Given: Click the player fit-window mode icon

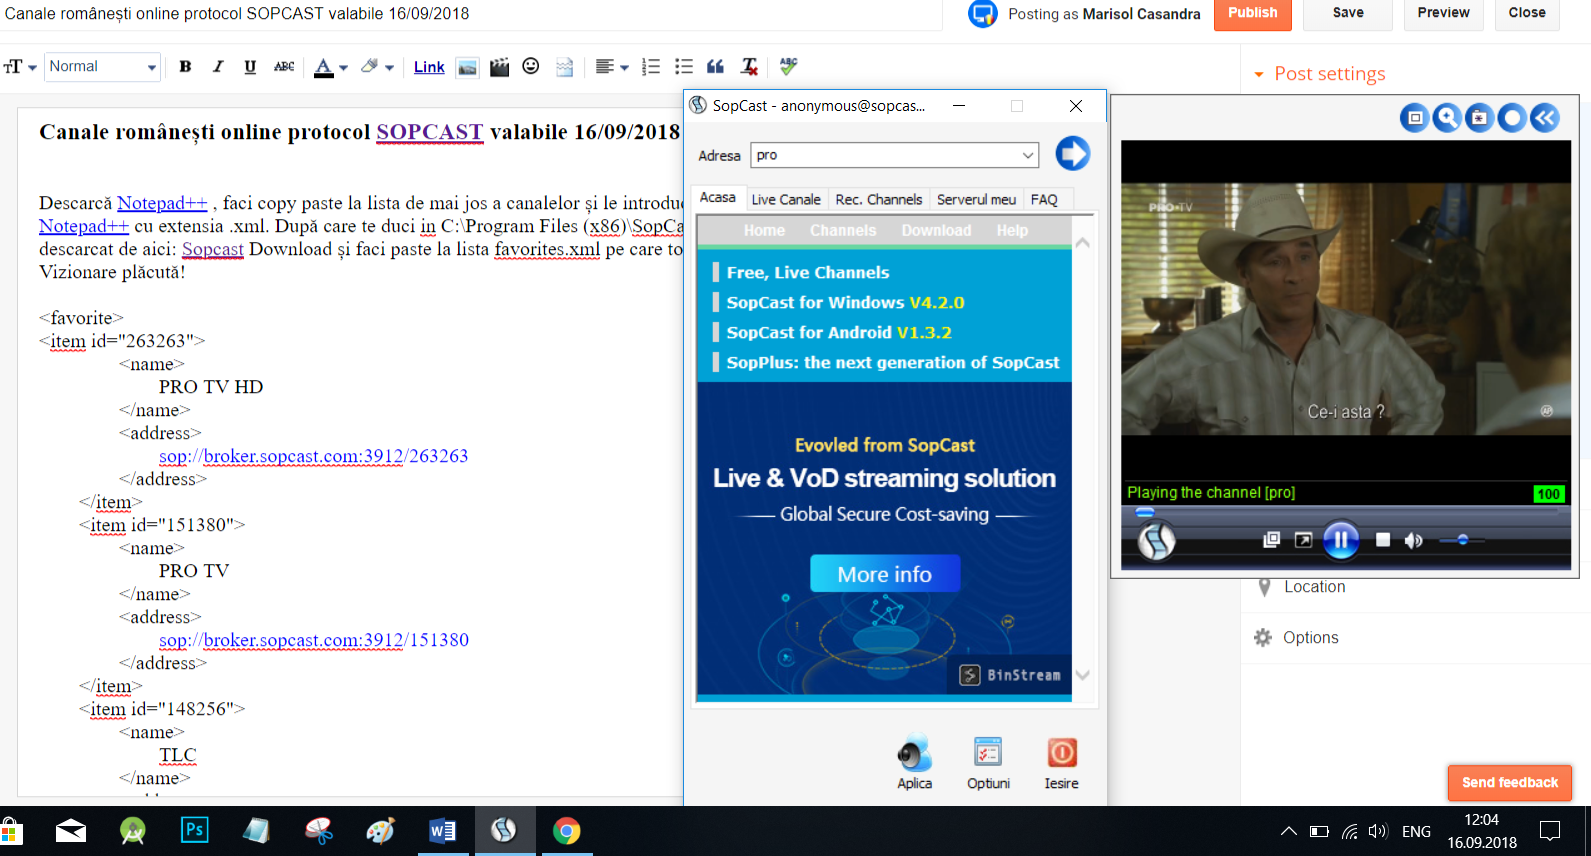Looking at the screenshot, I should point(1414,118).
